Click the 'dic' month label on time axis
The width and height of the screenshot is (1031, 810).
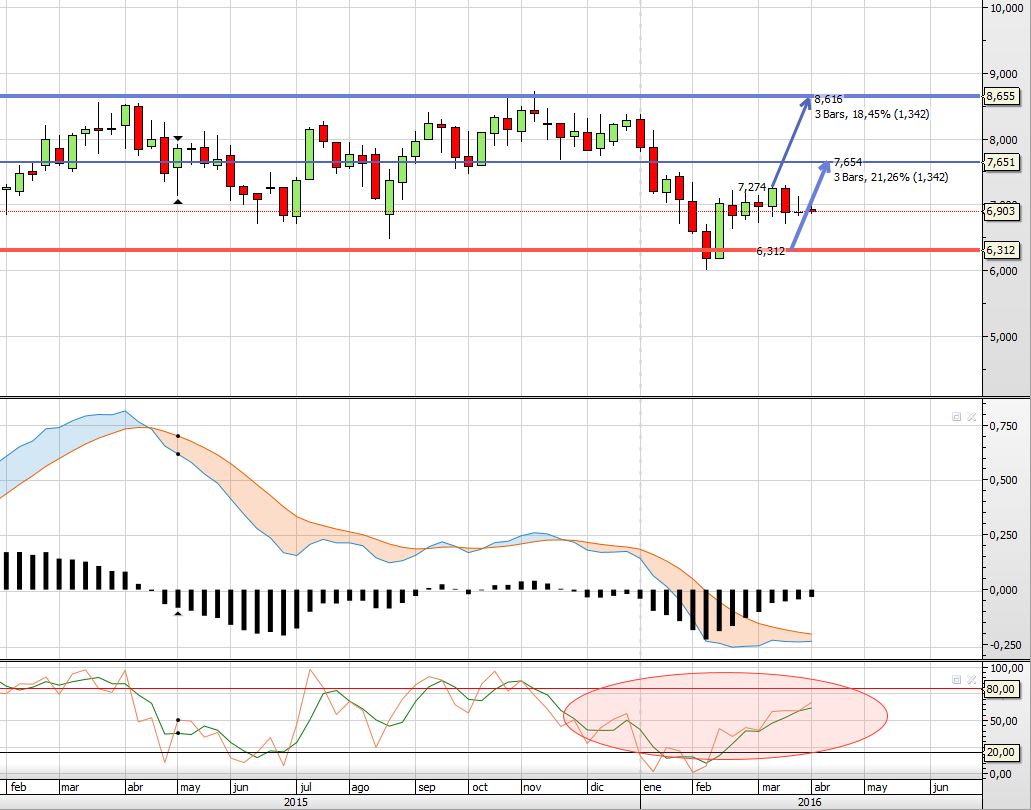point(596,786)
